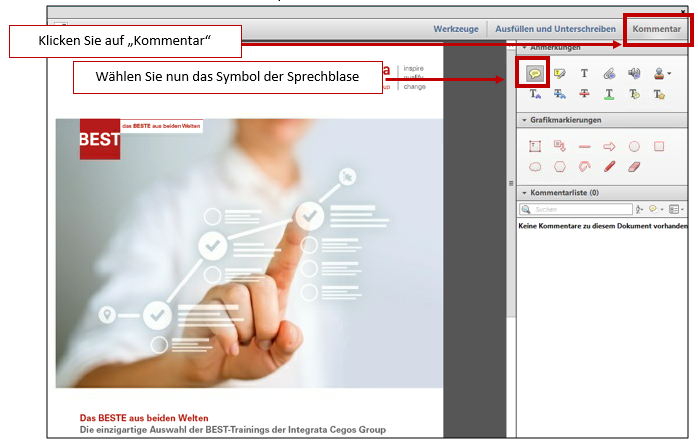Click the stamp tool icon
This screenshot has height=443, width=698.
659,73
